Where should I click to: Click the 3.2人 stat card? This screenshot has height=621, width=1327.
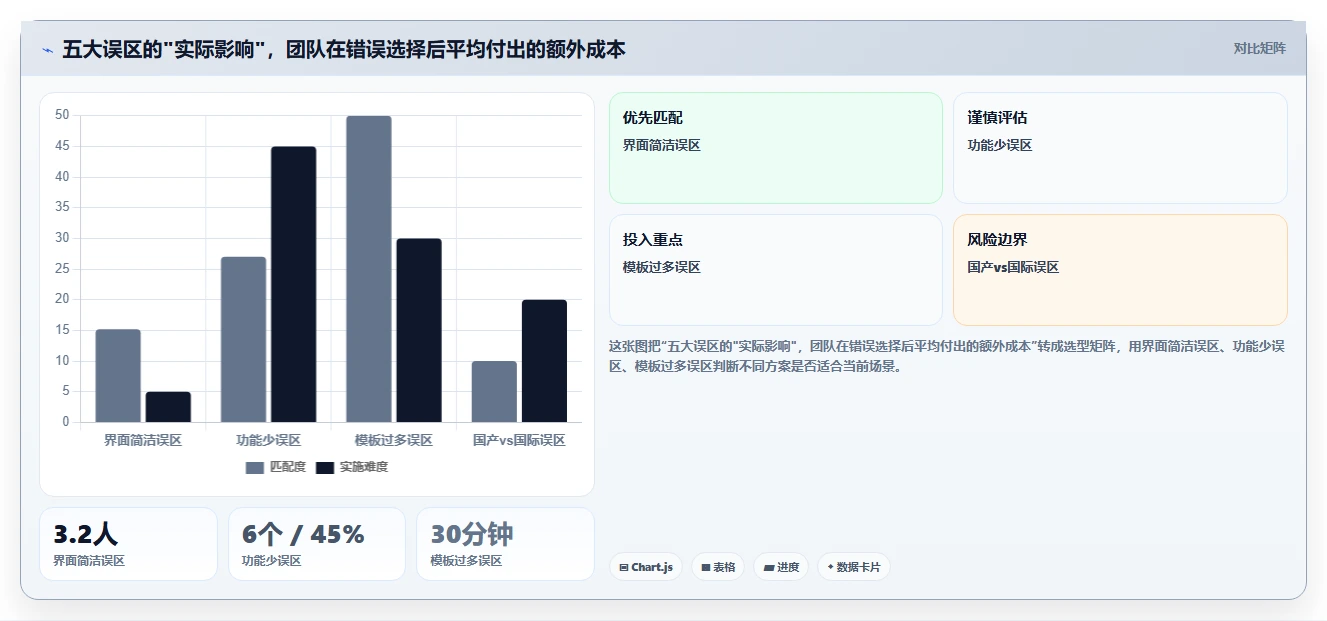(x=128, y=544)
